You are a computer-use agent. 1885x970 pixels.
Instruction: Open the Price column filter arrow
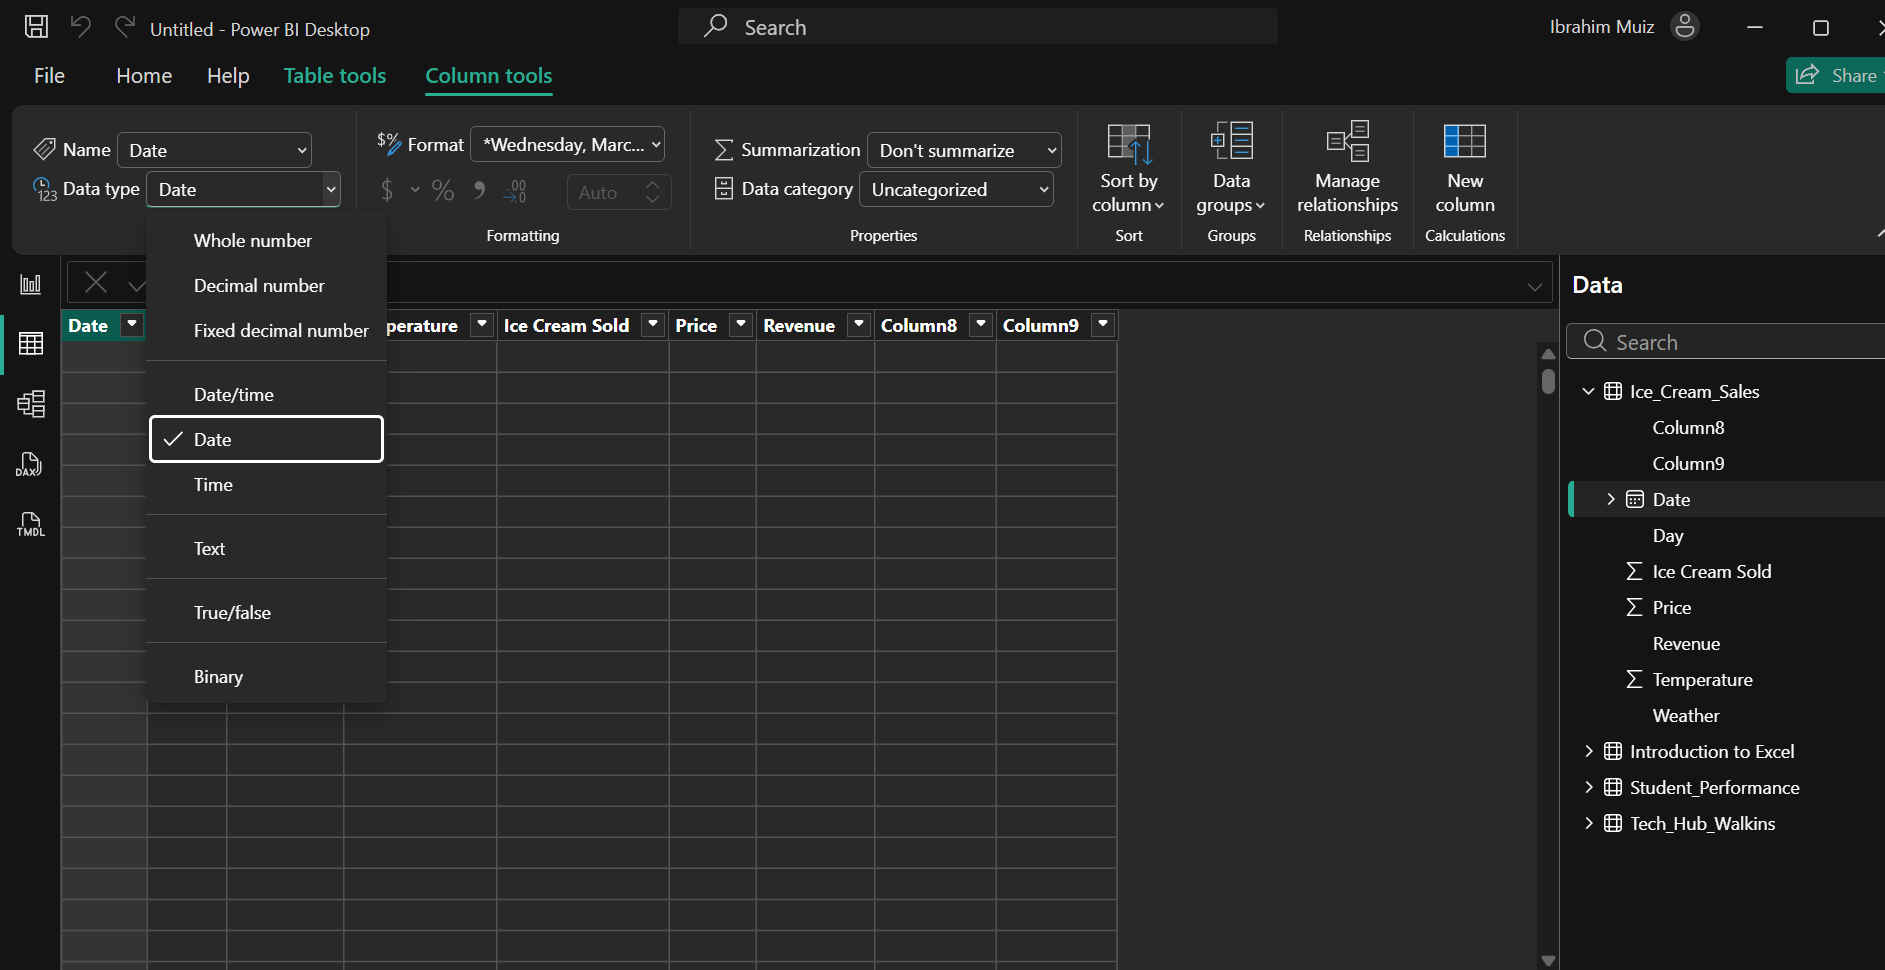(741, 324)
